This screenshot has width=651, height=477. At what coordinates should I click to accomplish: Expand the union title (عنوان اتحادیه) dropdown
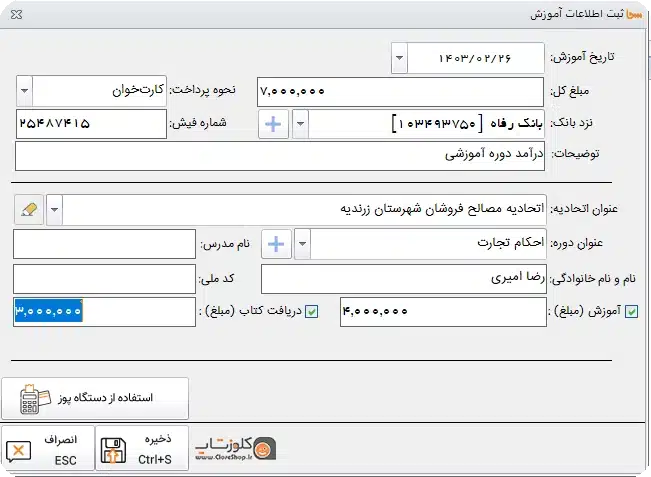[54, 210]
